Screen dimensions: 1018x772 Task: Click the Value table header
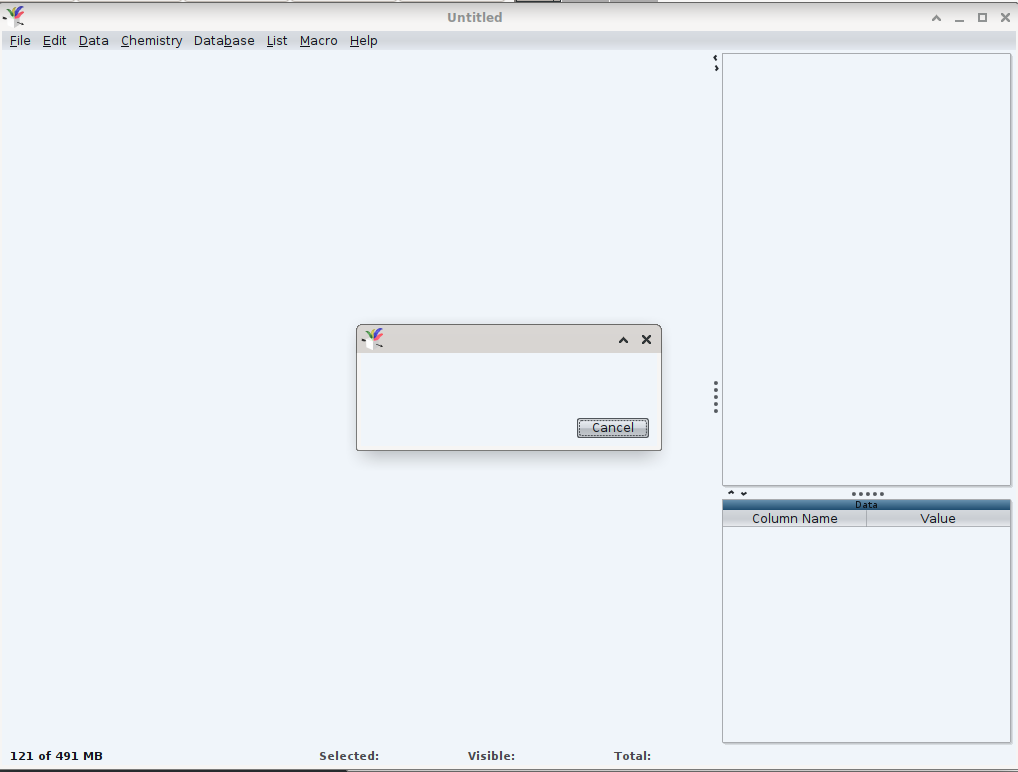[x=937, y=519]
